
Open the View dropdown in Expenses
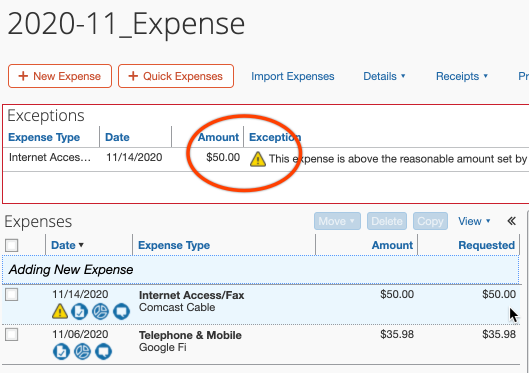(x=474, y=221)
